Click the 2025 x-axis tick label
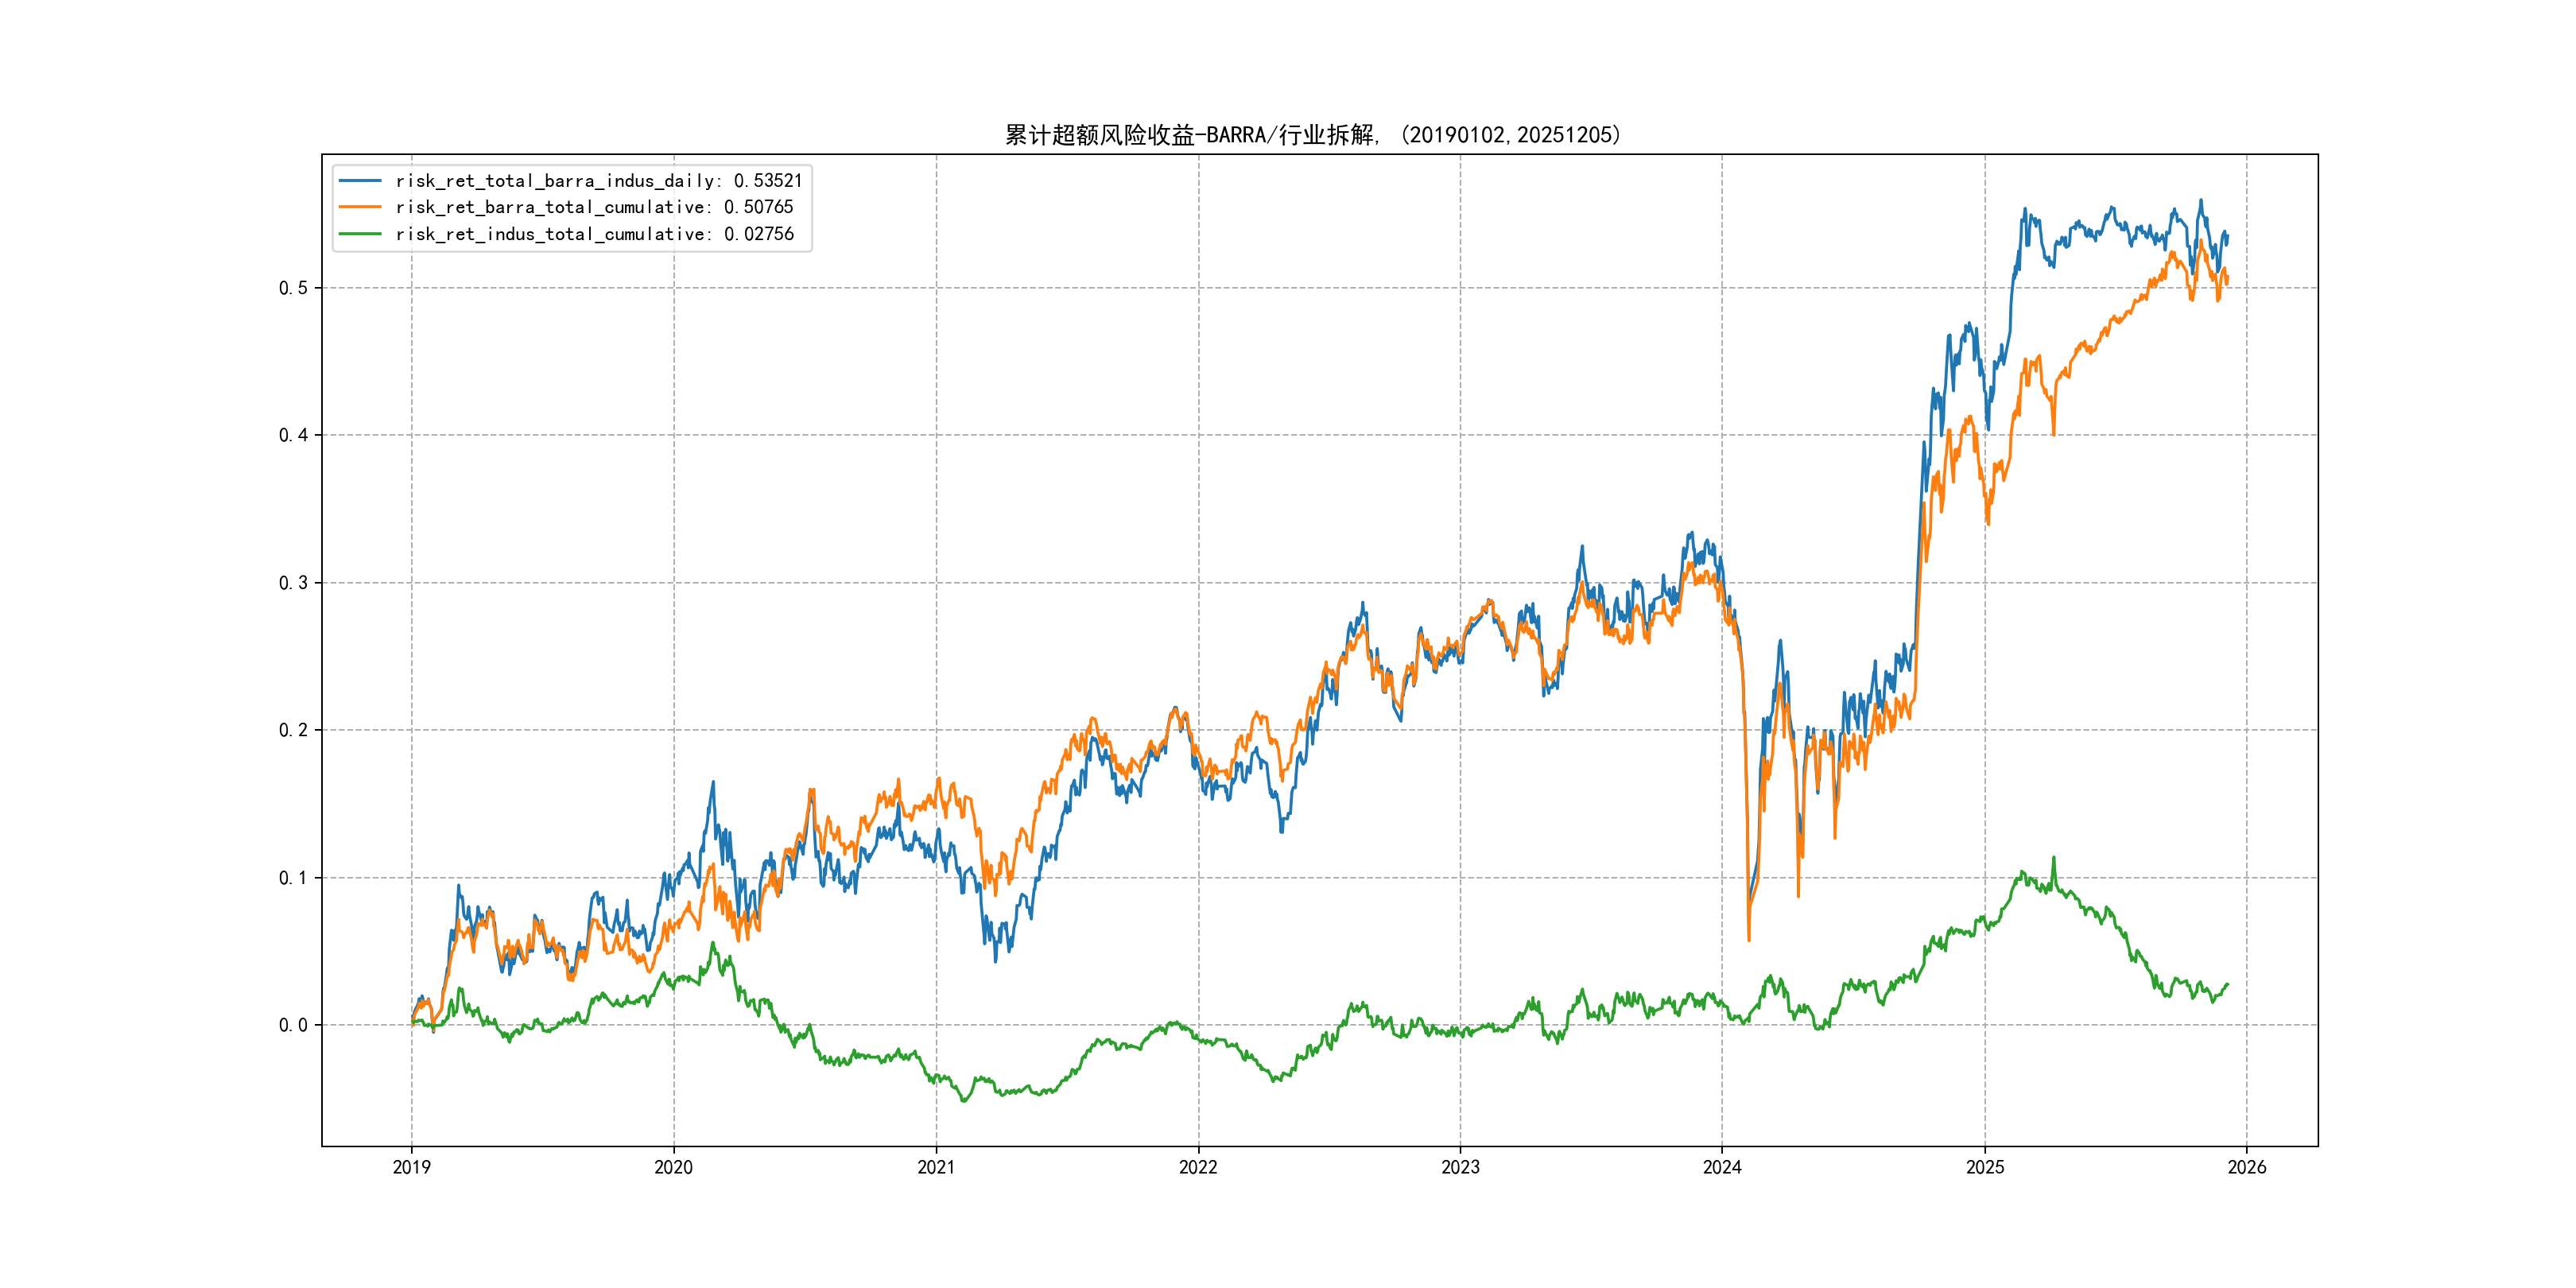Viewport: 2576px width, 1288px height. 1985,1167
